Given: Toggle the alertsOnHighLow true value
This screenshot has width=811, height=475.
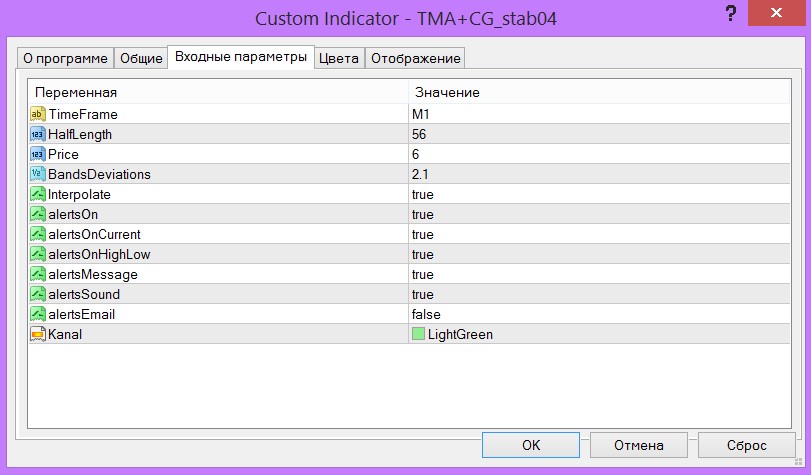Looking at the screenshot, I should pos(599,254).
